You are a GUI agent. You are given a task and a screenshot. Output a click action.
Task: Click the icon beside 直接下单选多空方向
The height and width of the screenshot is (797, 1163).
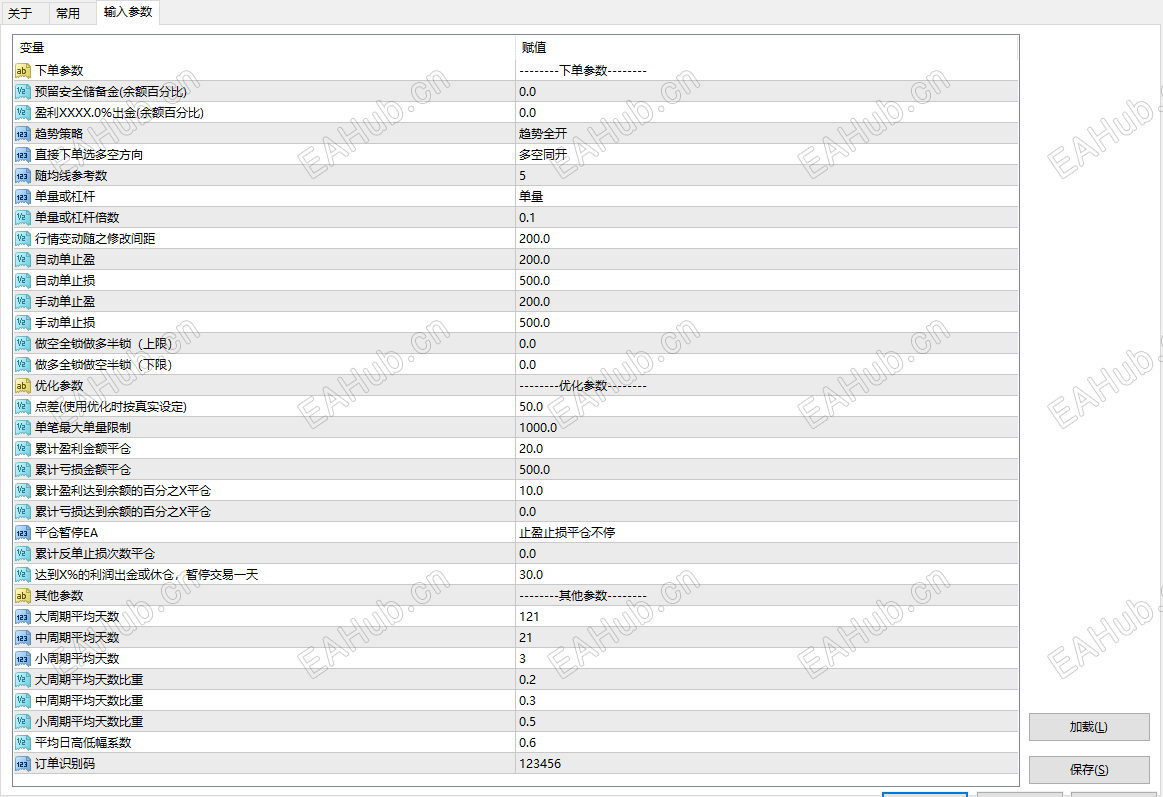[x=22, y=154]
